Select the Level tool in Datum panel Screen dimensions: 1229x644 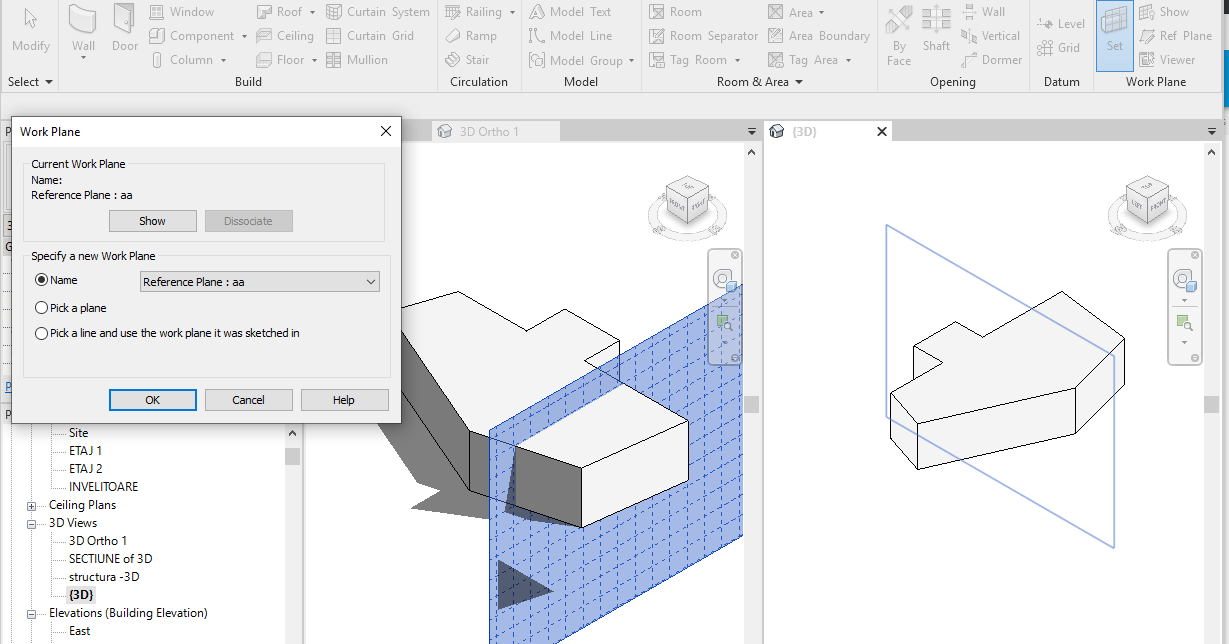click(1061, 22)
